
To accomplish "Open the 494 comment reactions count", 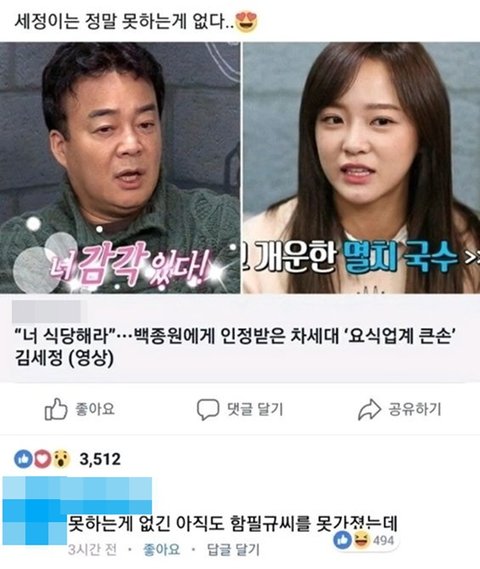I will point(383,541).
